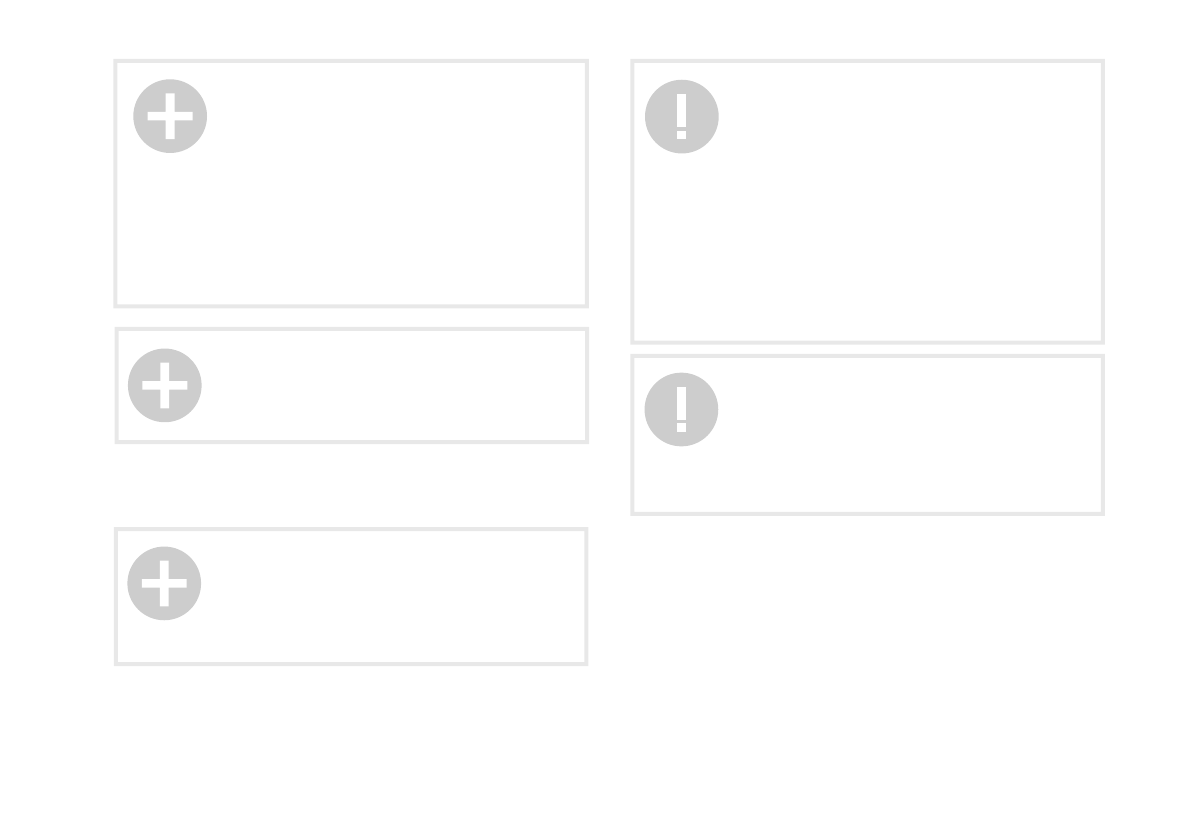1191x839 pixels.
Task: Hit the gray alert circle in the tallest right card
Action: [x=682, y=116]
